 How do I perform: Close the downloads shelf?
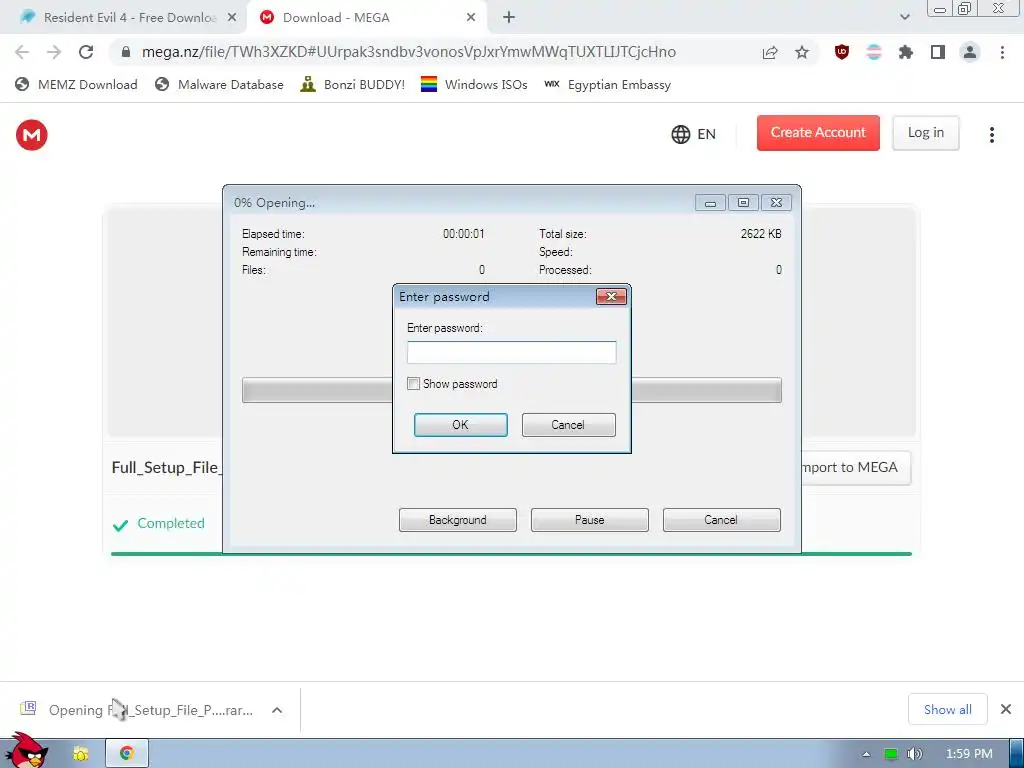[1006, 709]
